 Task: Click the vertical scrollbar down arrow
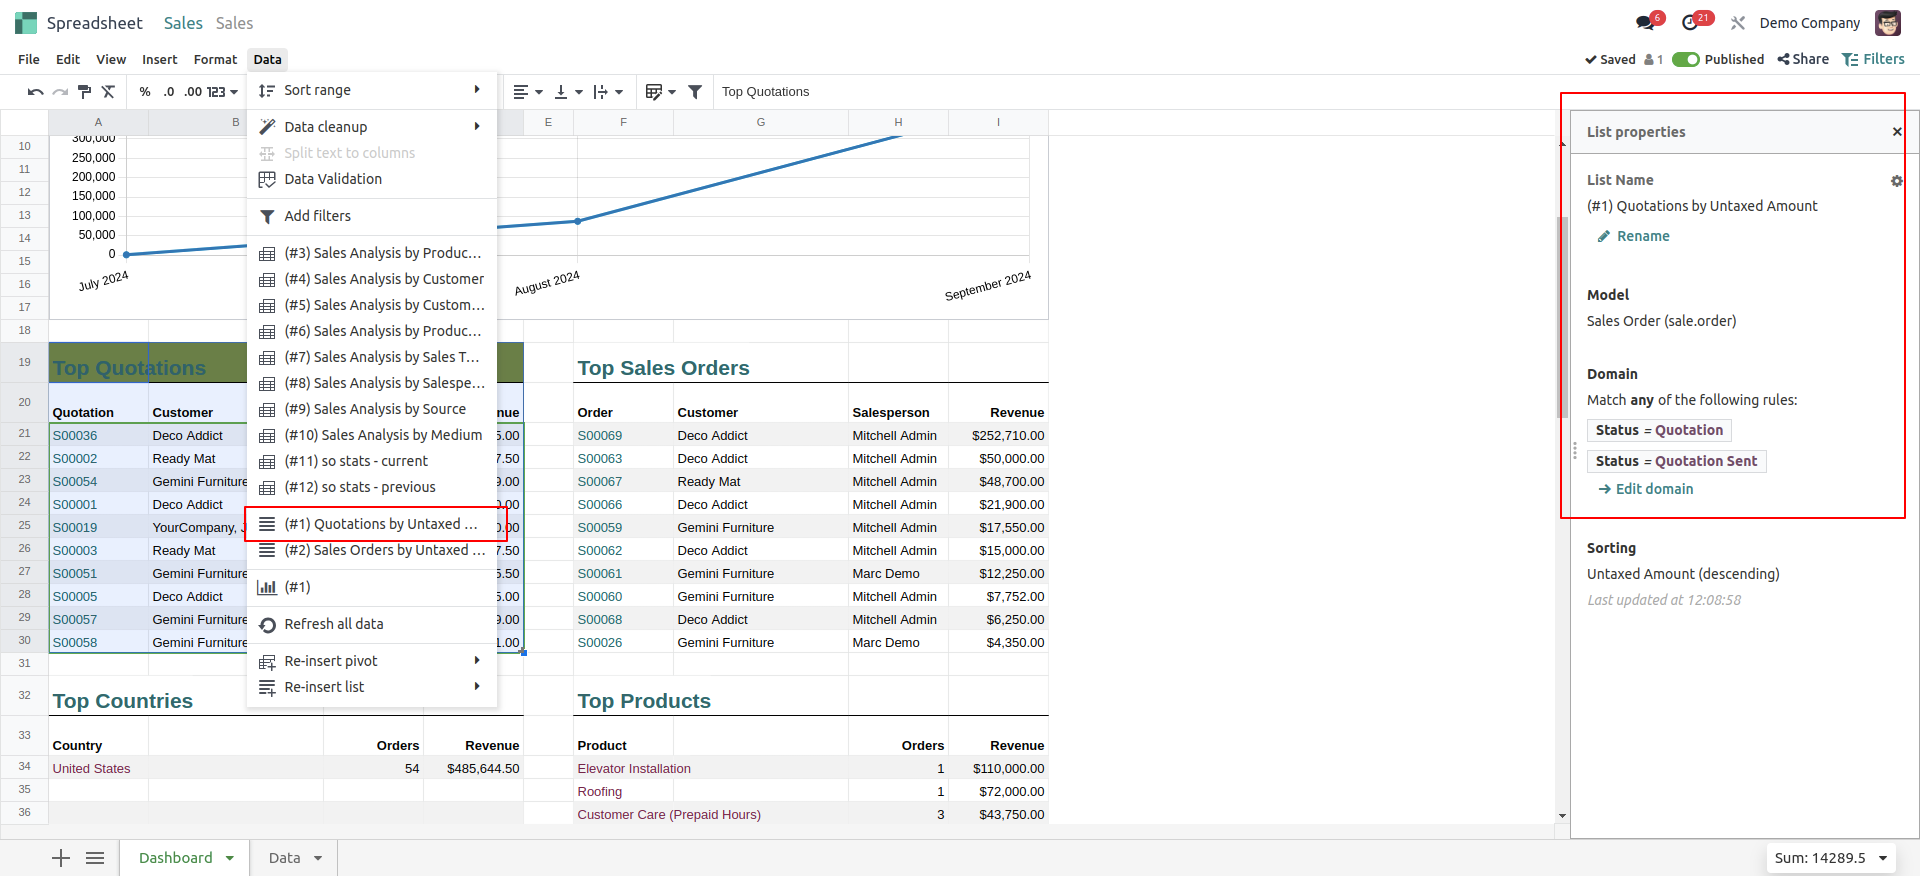(1562, 816)
